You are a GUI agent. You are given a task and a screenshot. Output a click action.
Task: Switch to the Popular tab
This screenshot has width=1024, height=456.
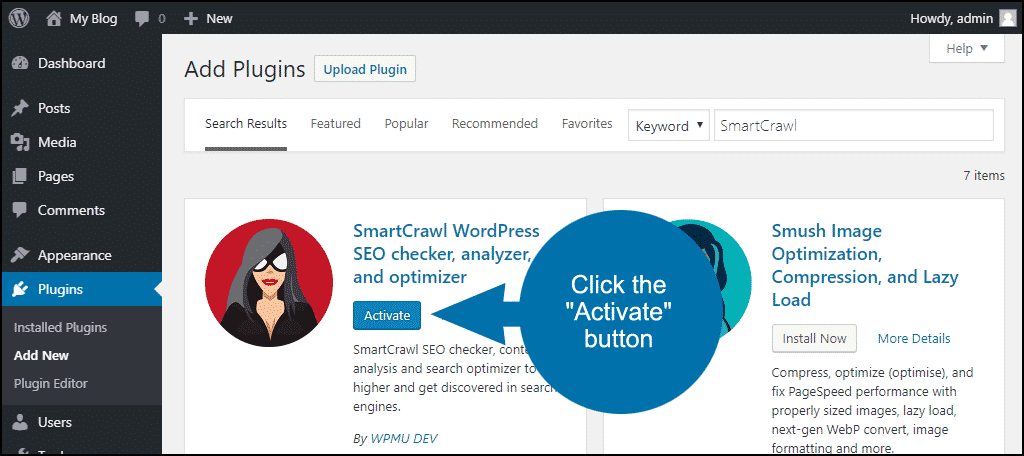click(x=406, y=123)
